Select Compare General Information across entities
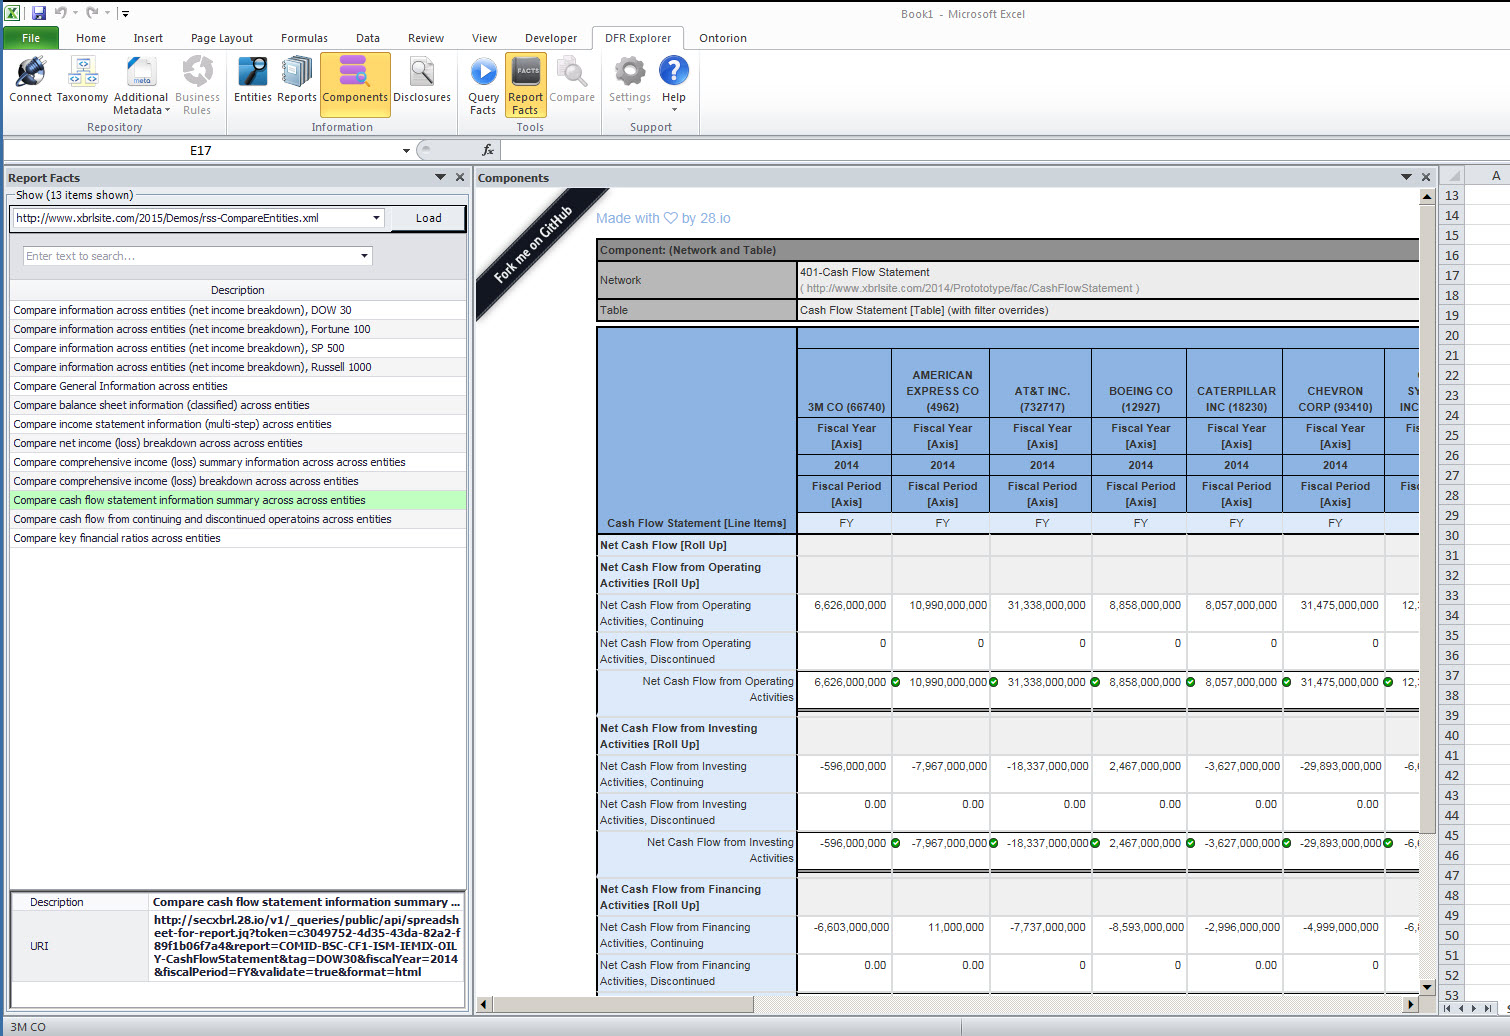 point(238,386)
